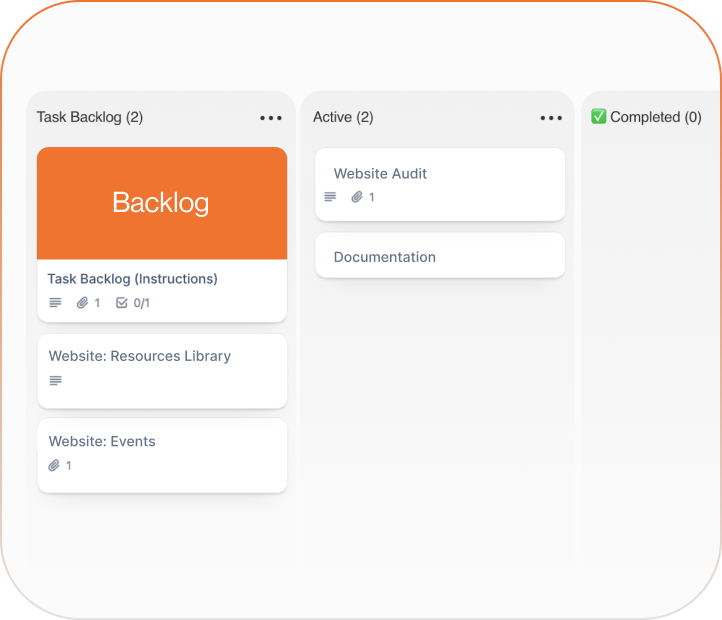Viewport: 722px width, 620px height.
Task: Open the Website: Resources Library card
Action: (140, 356)
